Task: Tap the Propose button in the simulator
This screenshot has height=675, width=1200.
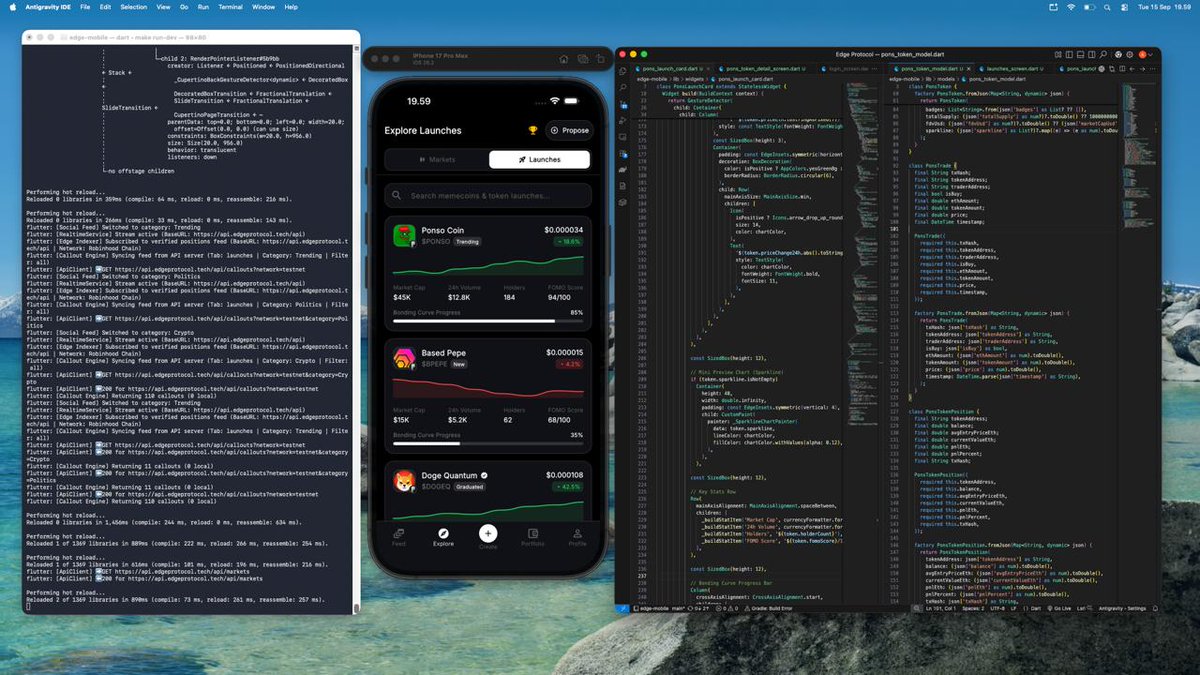Action: click(x=569, y=130)
